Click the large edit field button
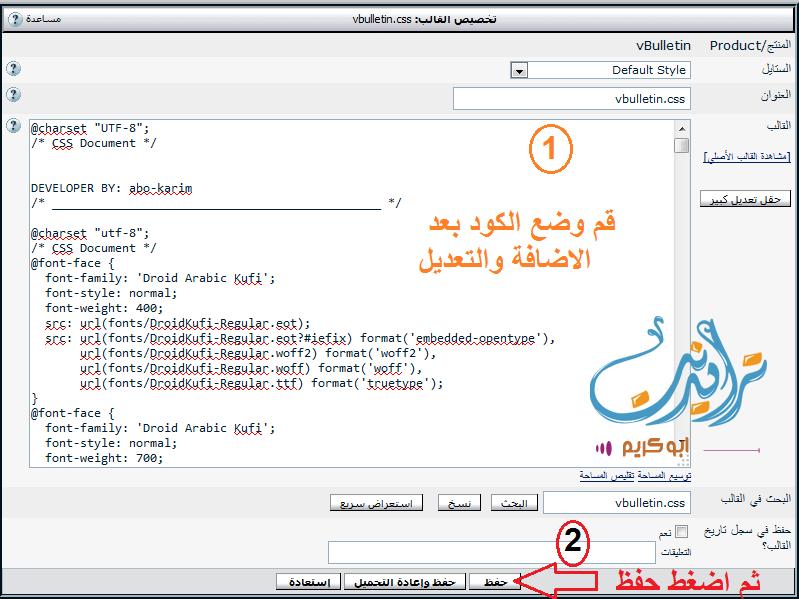The height and width of the screenshot is (599, 799). (x=745, y=199)
